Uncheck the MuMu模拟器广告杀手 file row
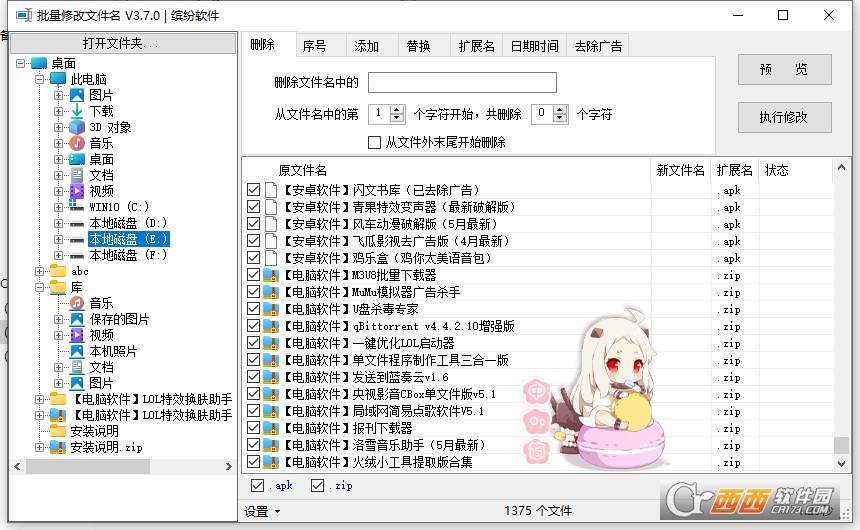The height and width of the screenshot is (530, 860). 253,292
